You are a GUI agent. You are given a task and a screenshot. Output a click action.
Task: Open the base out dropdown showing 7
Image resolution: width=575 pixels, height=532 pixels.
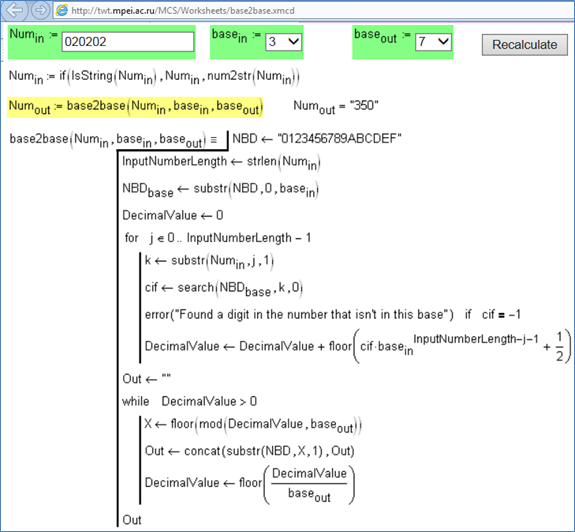click(x=433, y=42)
